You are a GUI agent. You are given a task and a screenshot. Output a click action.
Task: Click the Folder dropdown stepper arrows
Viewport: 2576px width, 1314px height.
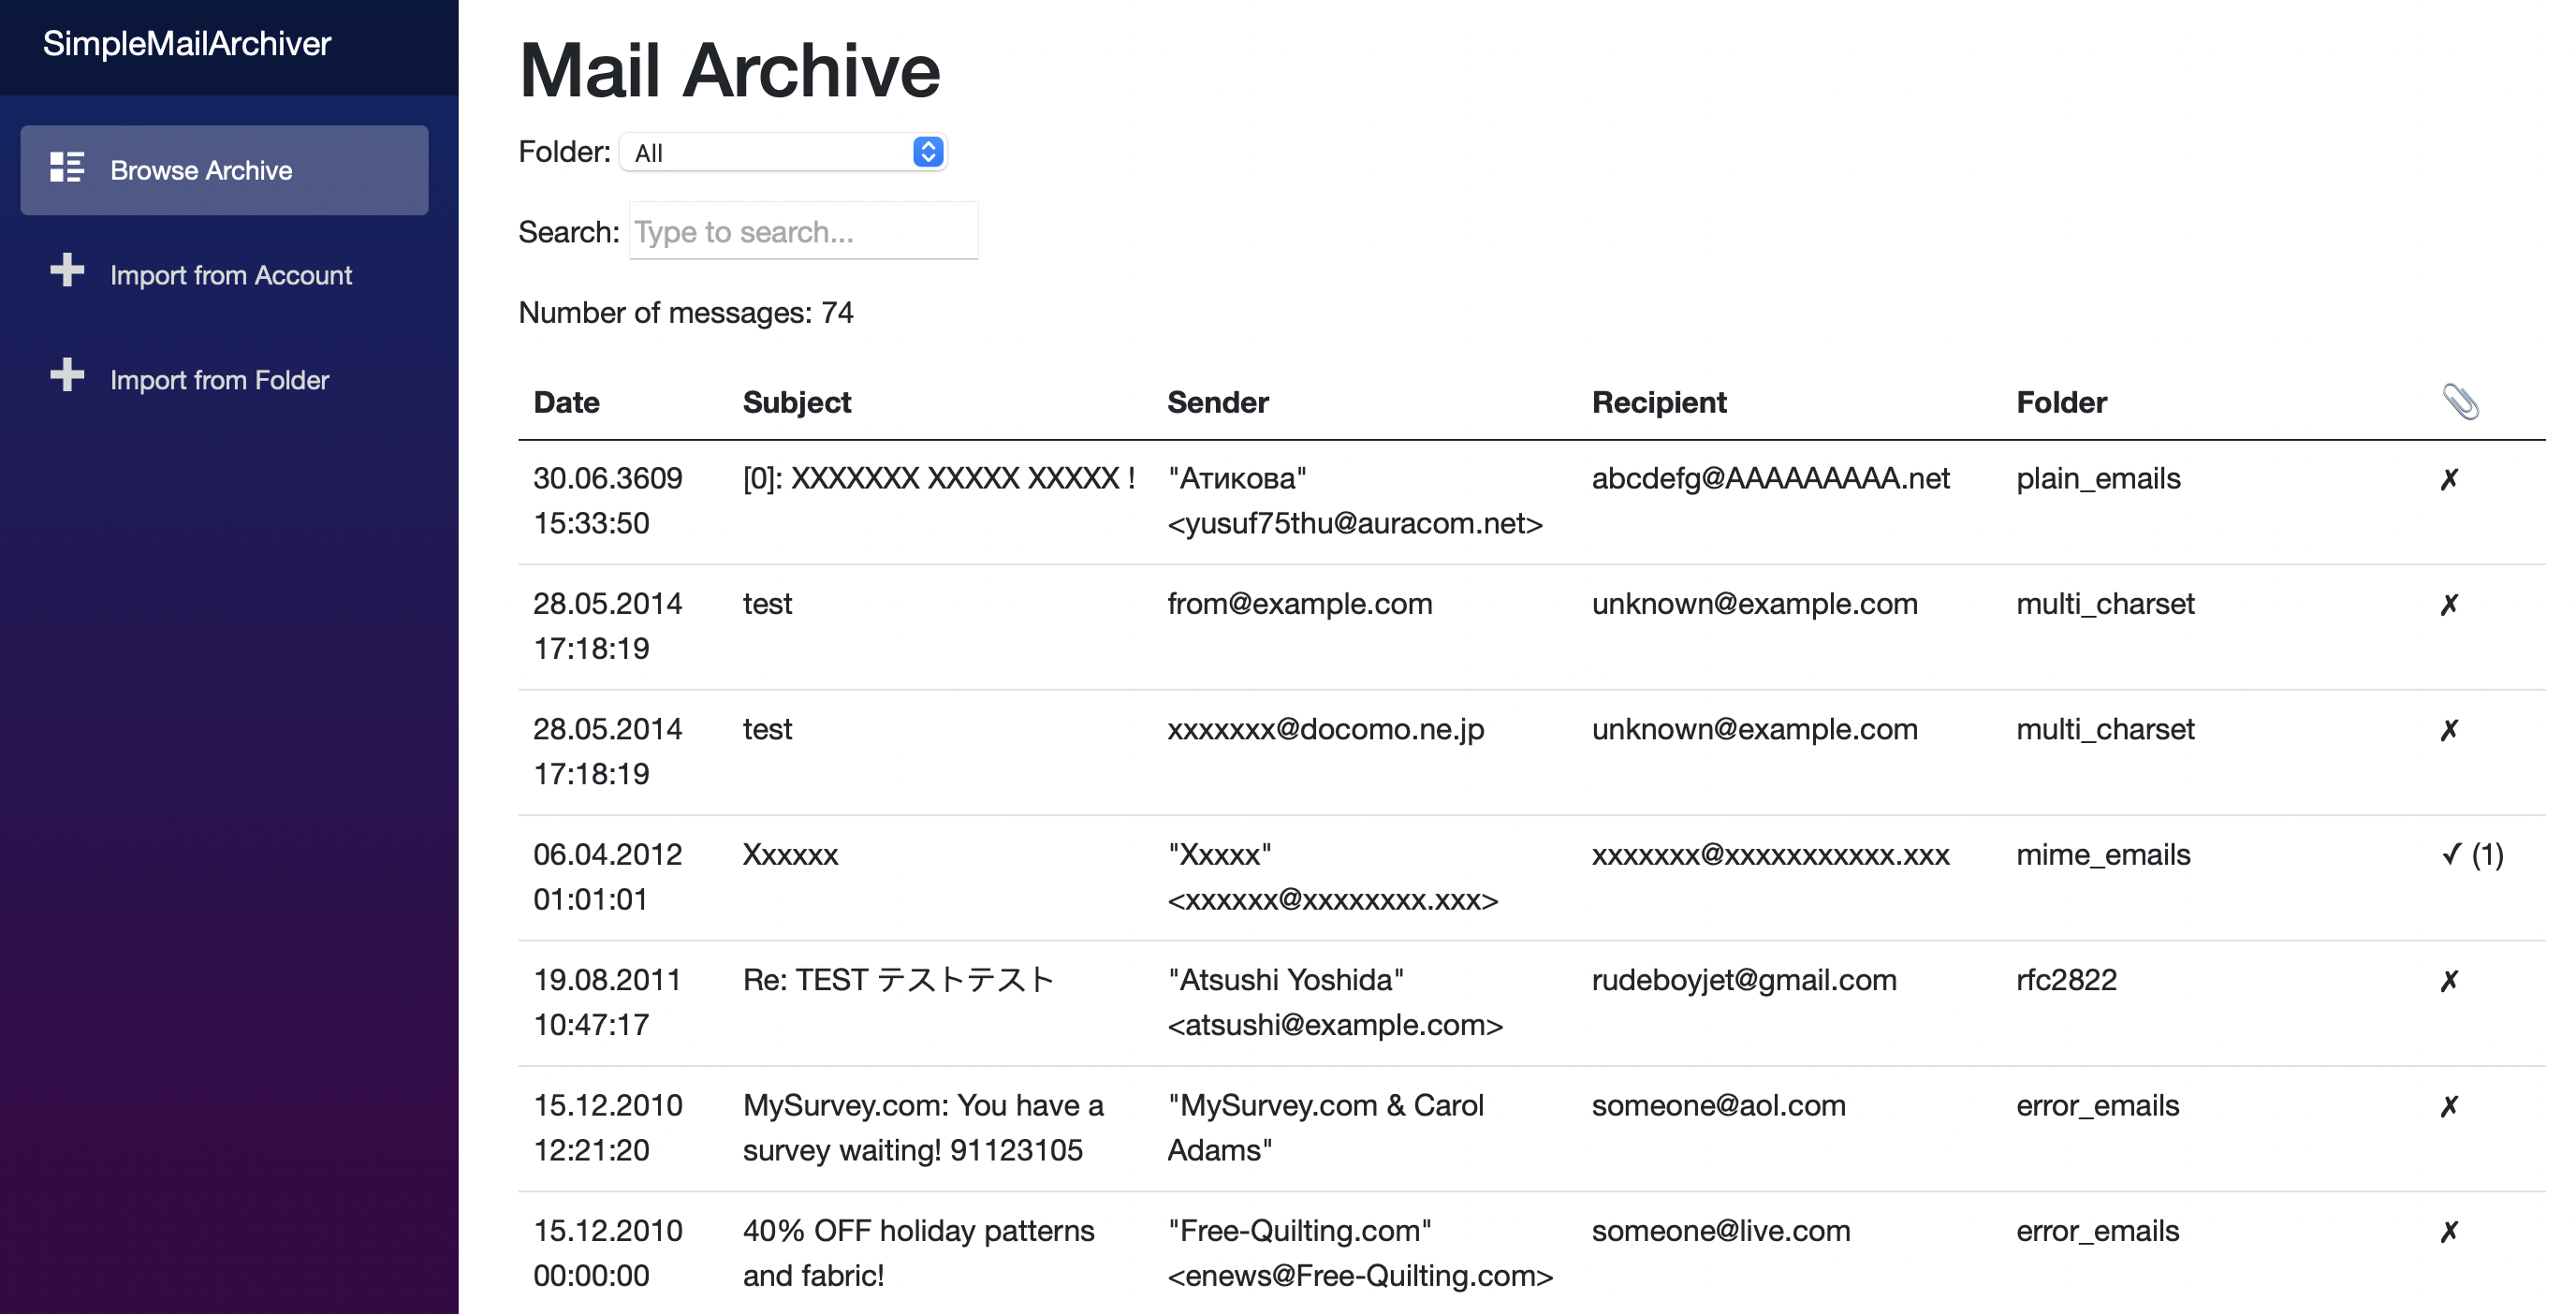tap(927, 152)
